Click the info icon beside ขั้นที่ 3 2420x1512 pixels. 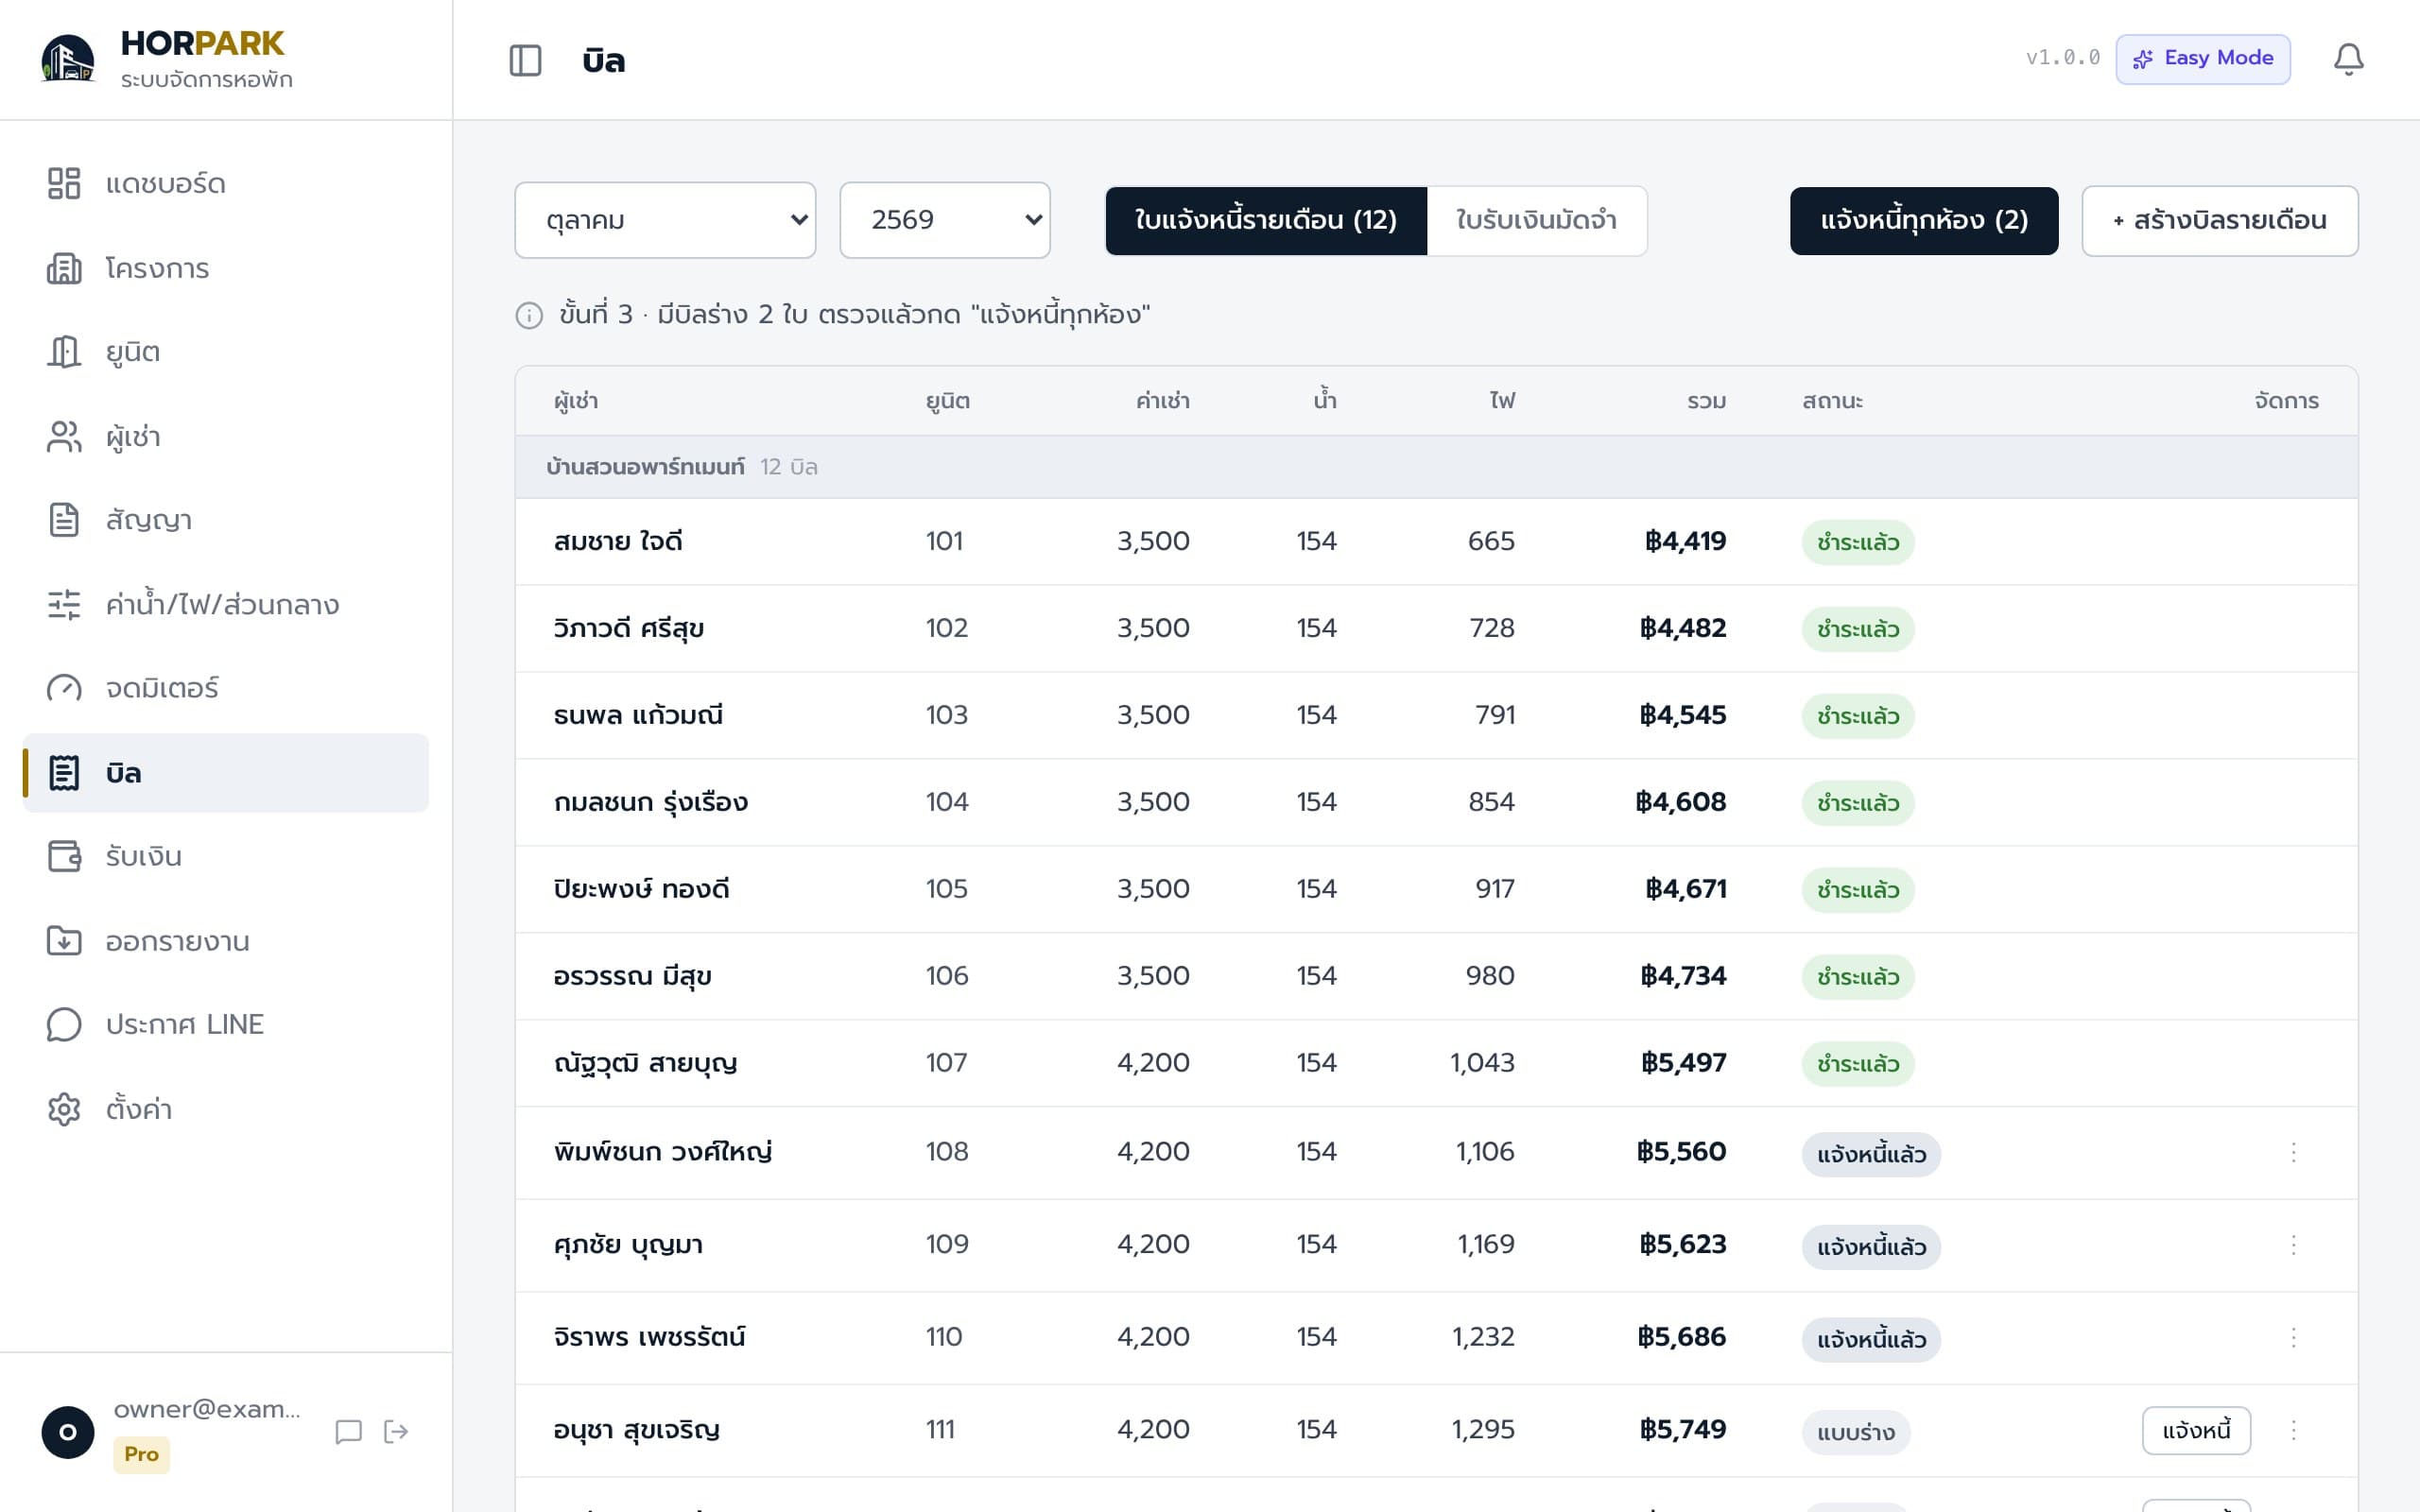[529, 316]
